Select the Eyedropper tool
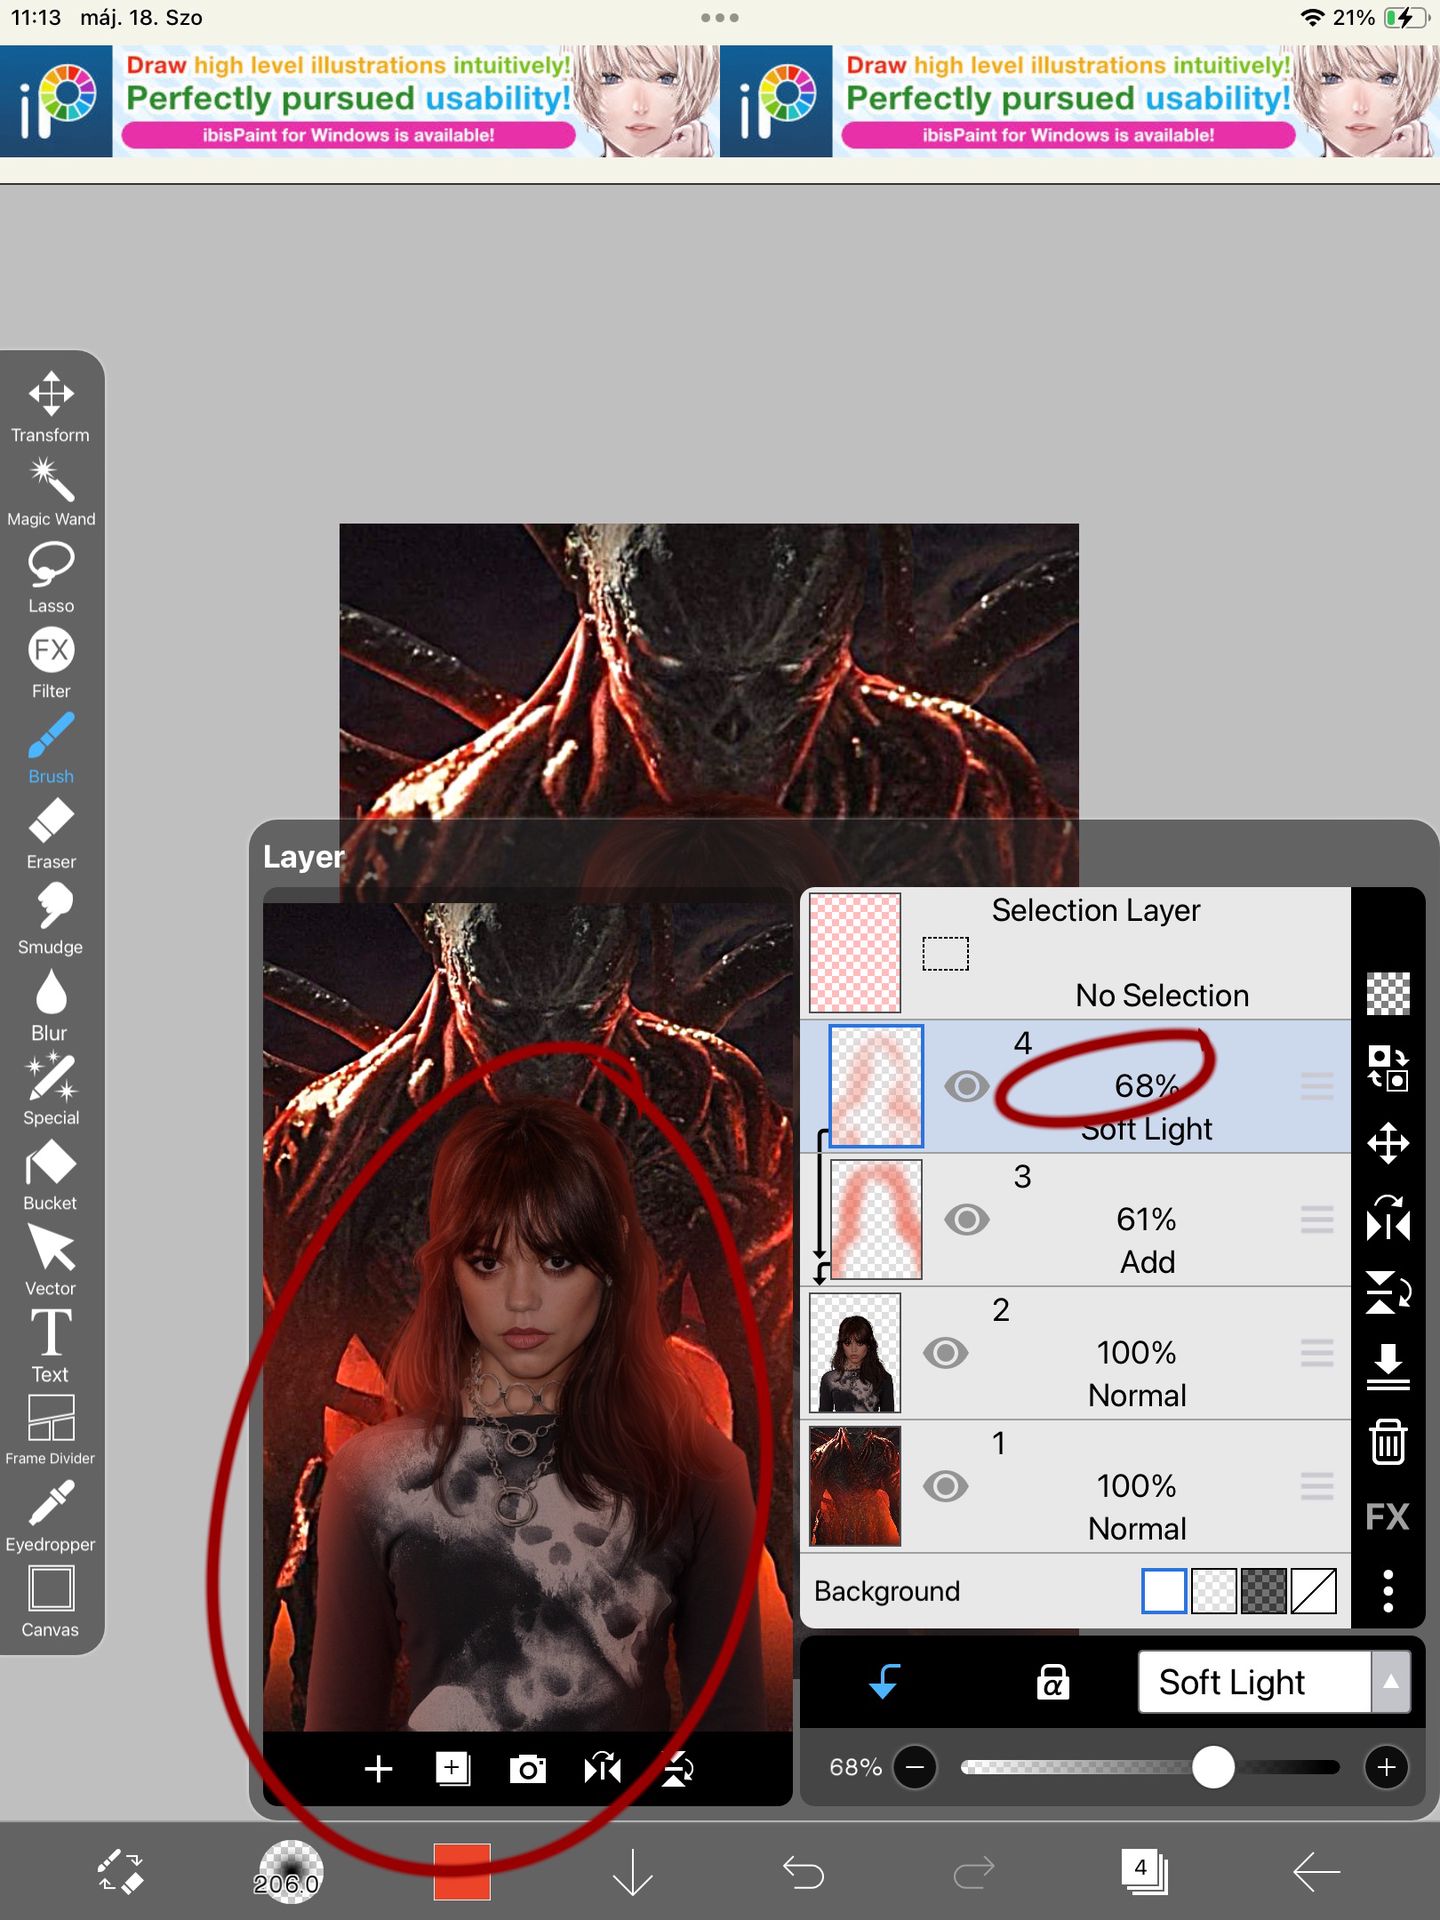1440x1920 pixels. coord(51,1517)
